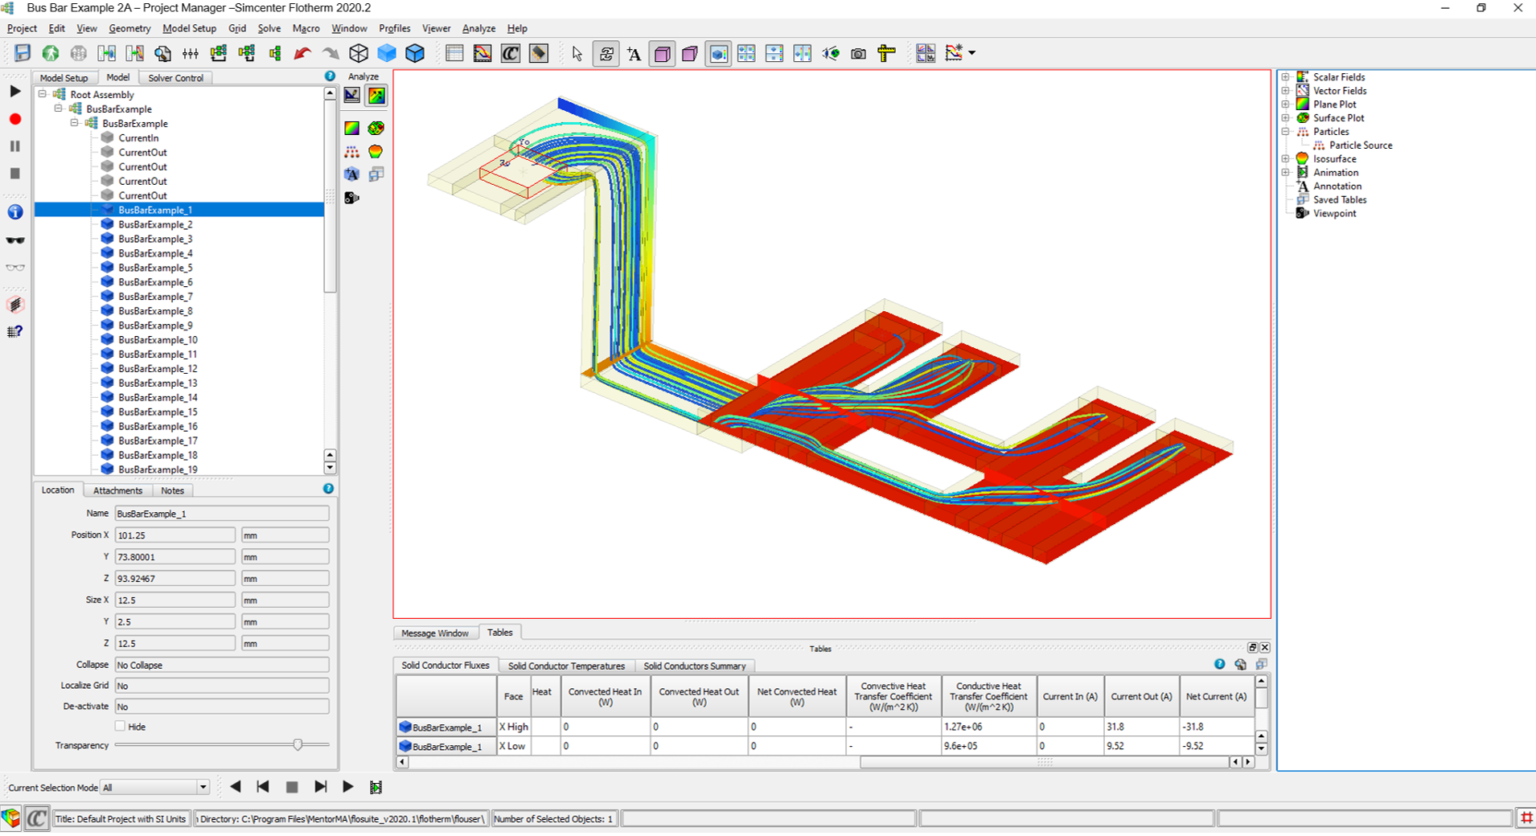Click the Solver Control tab
The image size is (1536, 836).
coord(176,77)
